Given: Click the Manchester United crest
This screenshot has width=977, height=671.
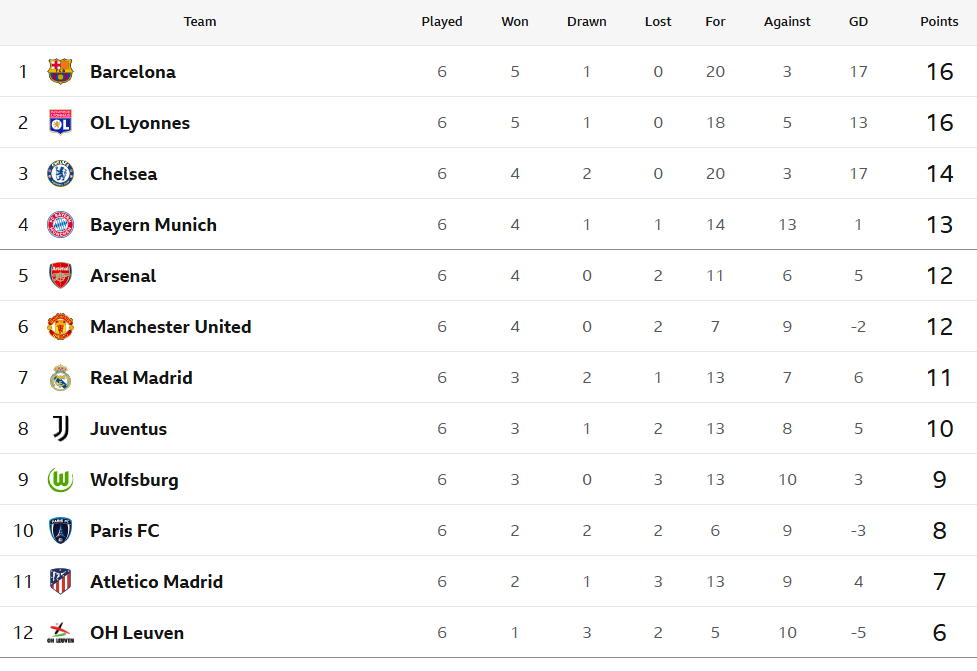Looking at the screenshot, I should (61, 327).
